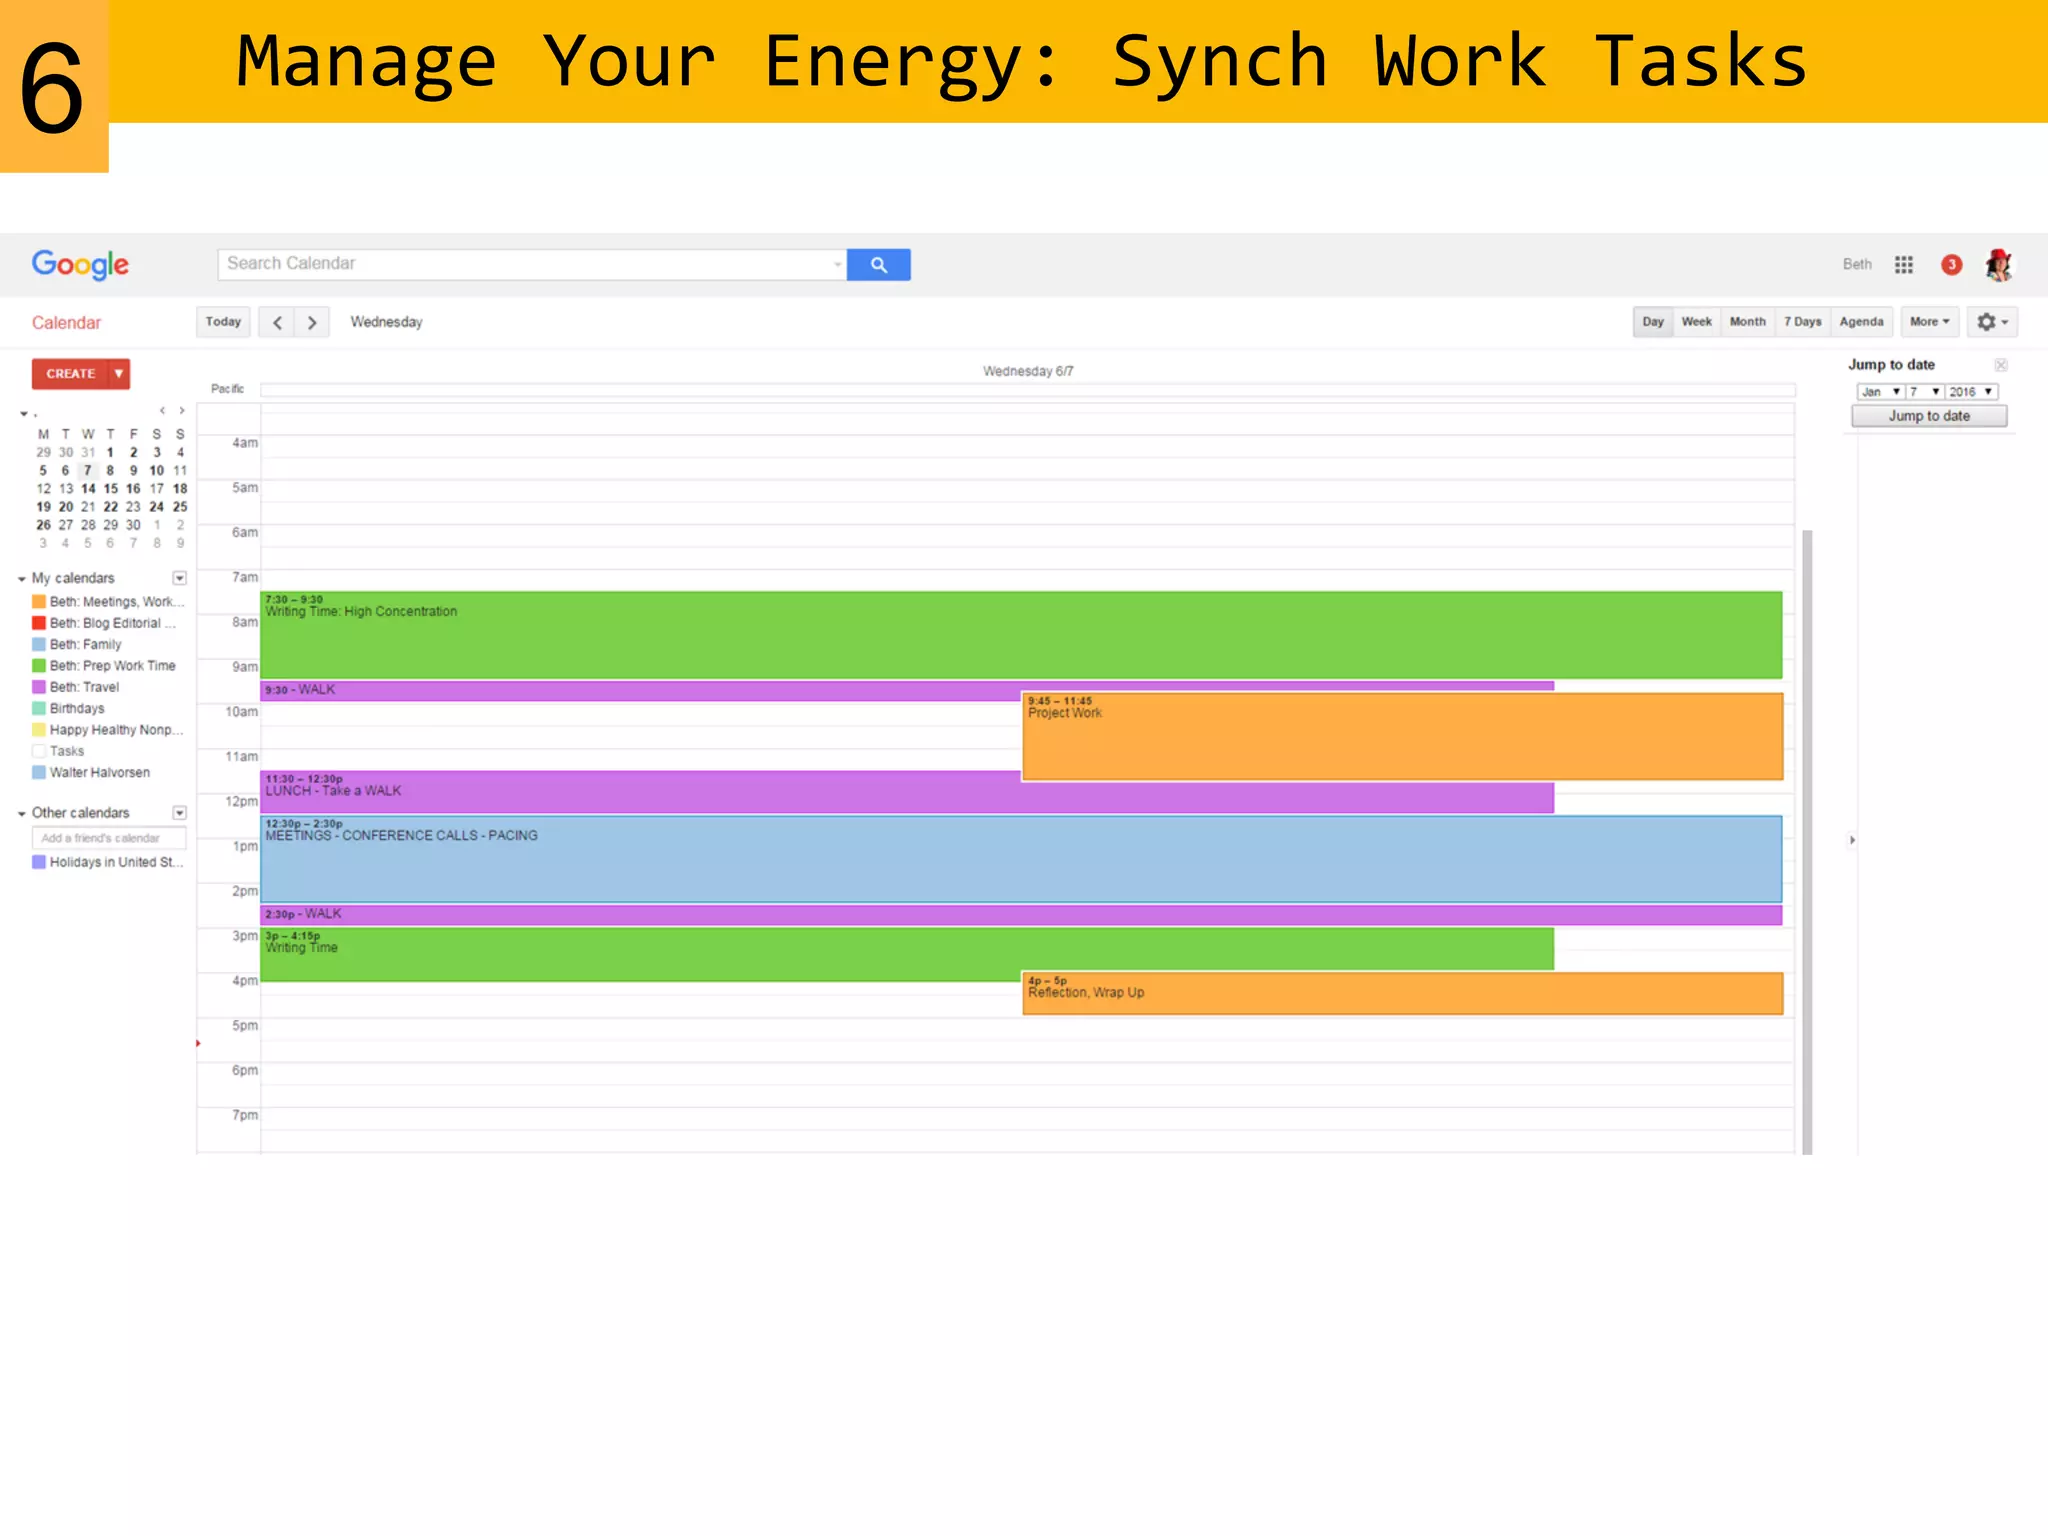
Task: Click the Wednesday 6/7 day header
Action: 1028,371
